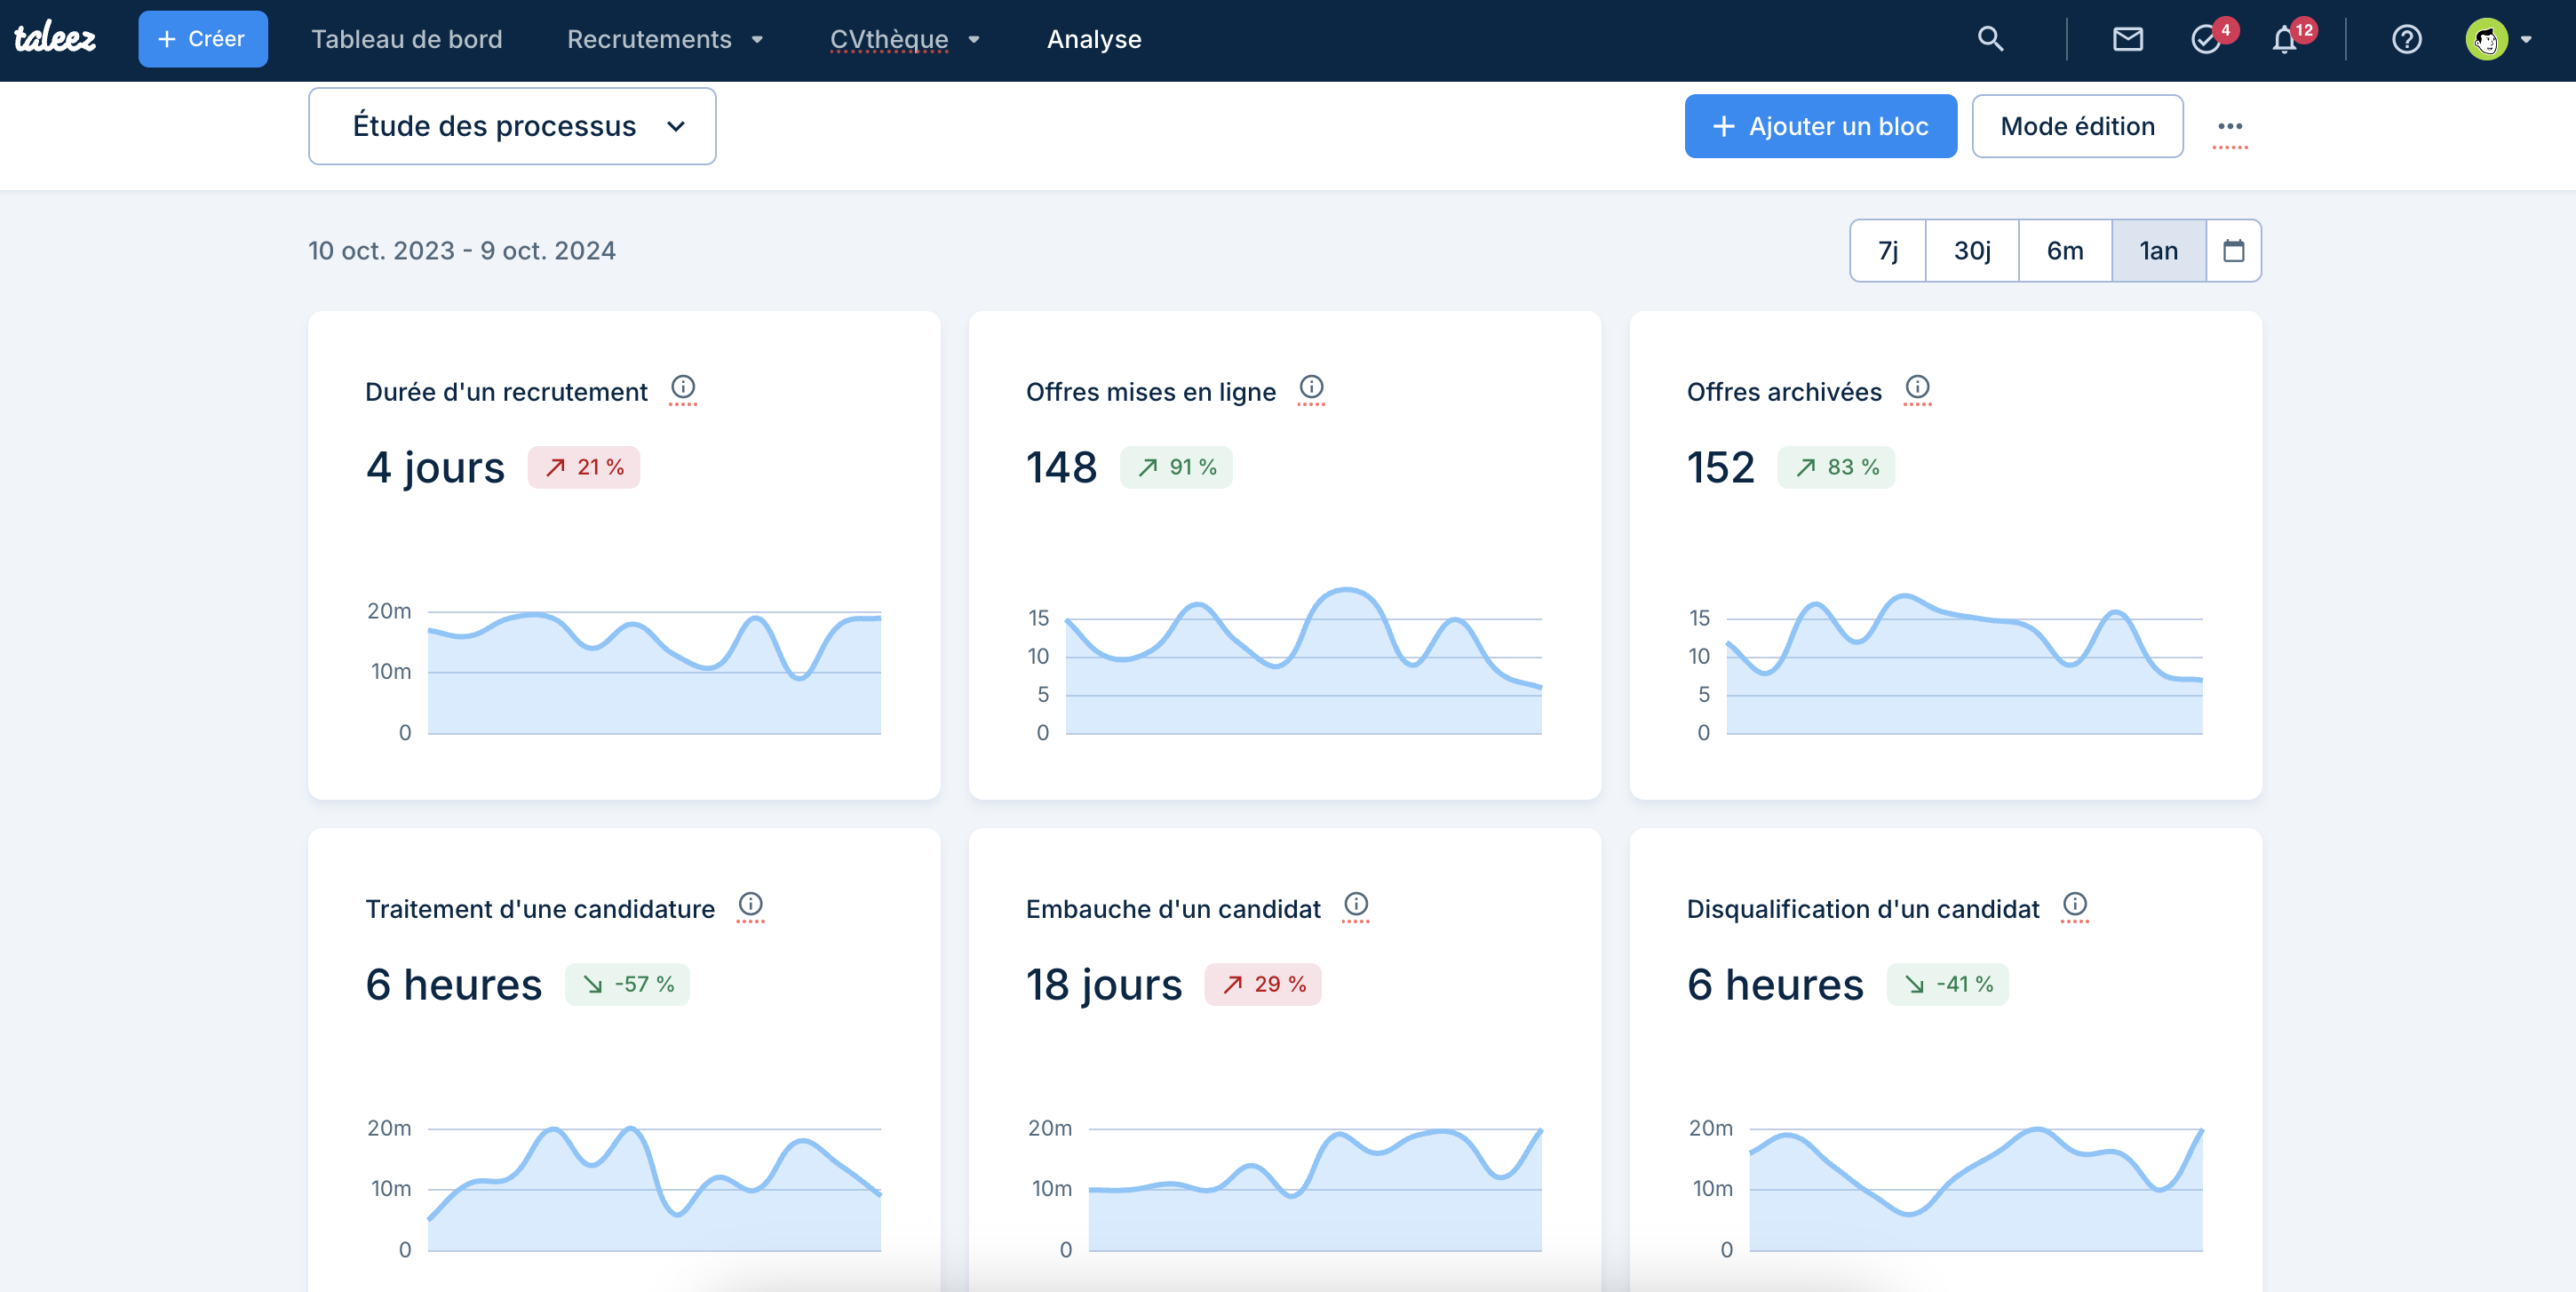Click info icon beside Embauche d'un candidat
The width and height of the screenshot is (2576, 1292).
tap(1355, 904)
